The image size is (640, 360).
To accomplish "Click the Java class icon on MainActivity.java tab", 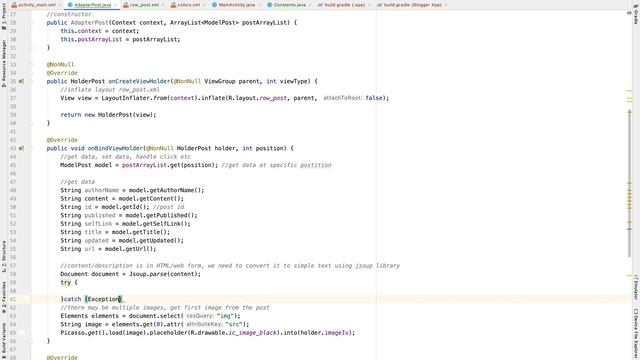I will coord(215,5).
